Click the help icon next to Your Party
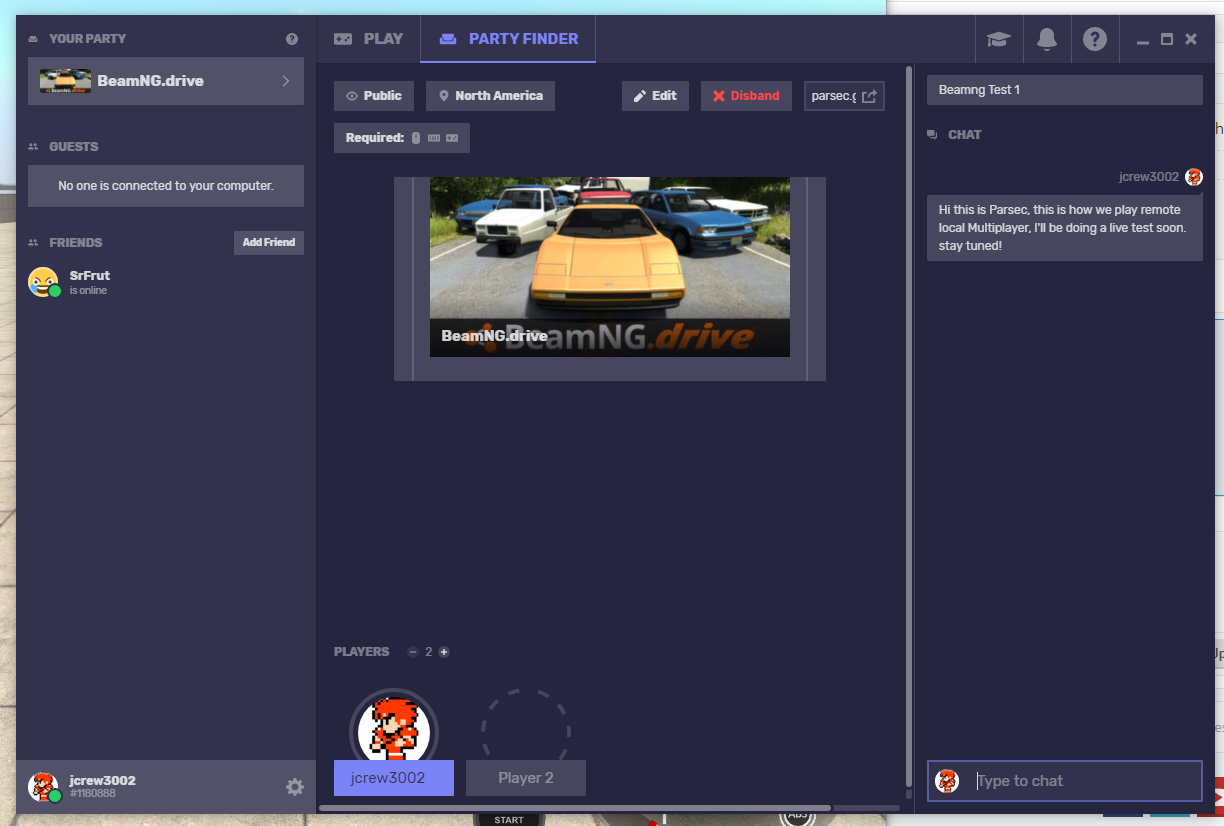The height and width of the screenshot is (826, 1224). coord(292,39)
